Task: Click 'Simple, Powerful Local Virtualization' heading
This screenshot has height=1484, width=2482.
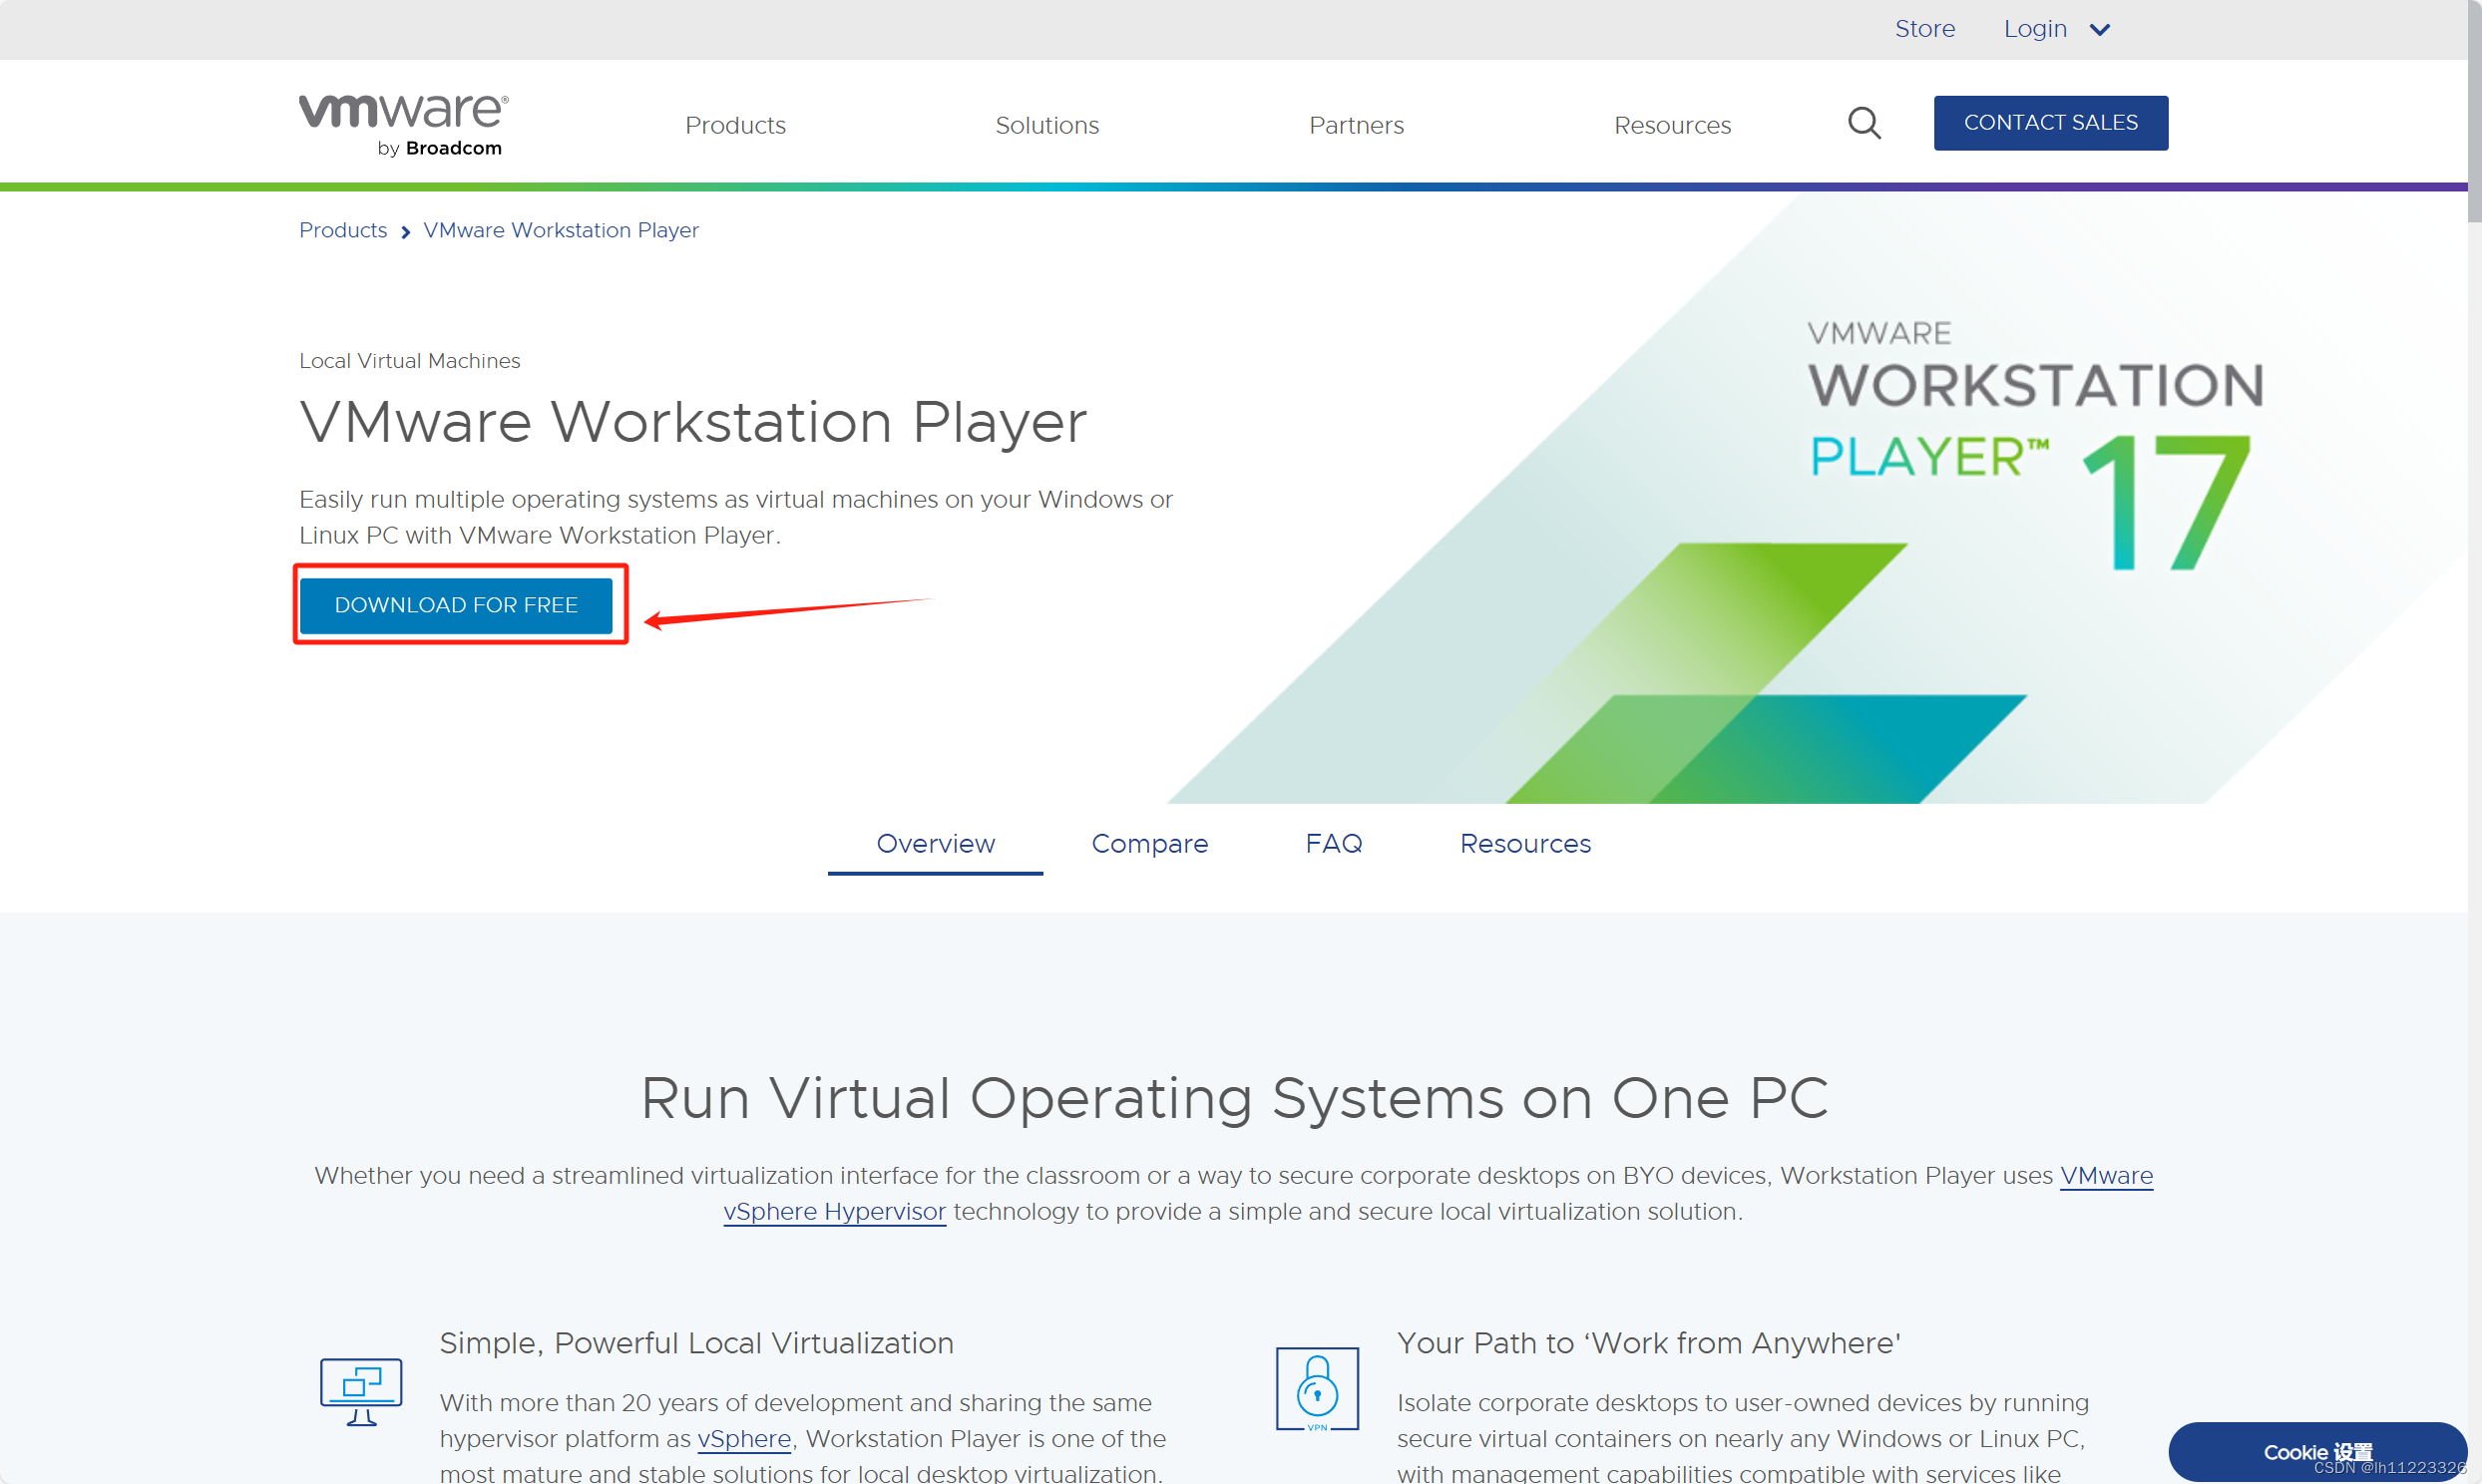Action: tap(696, 1343)
